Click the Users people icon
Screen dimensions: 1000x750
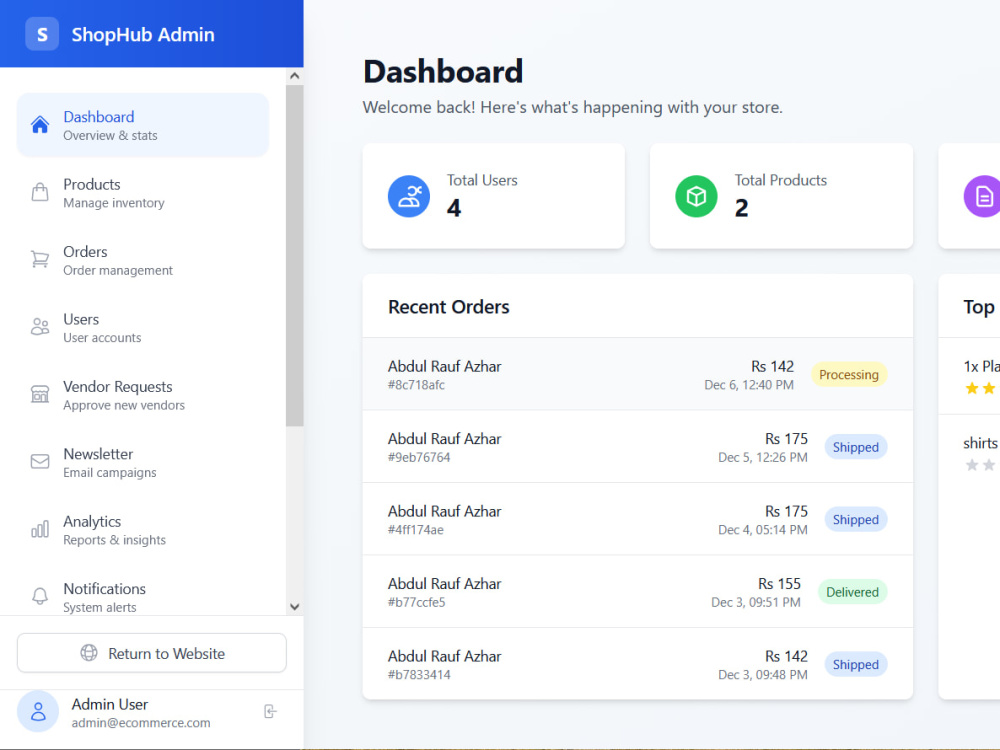[40, 327]
